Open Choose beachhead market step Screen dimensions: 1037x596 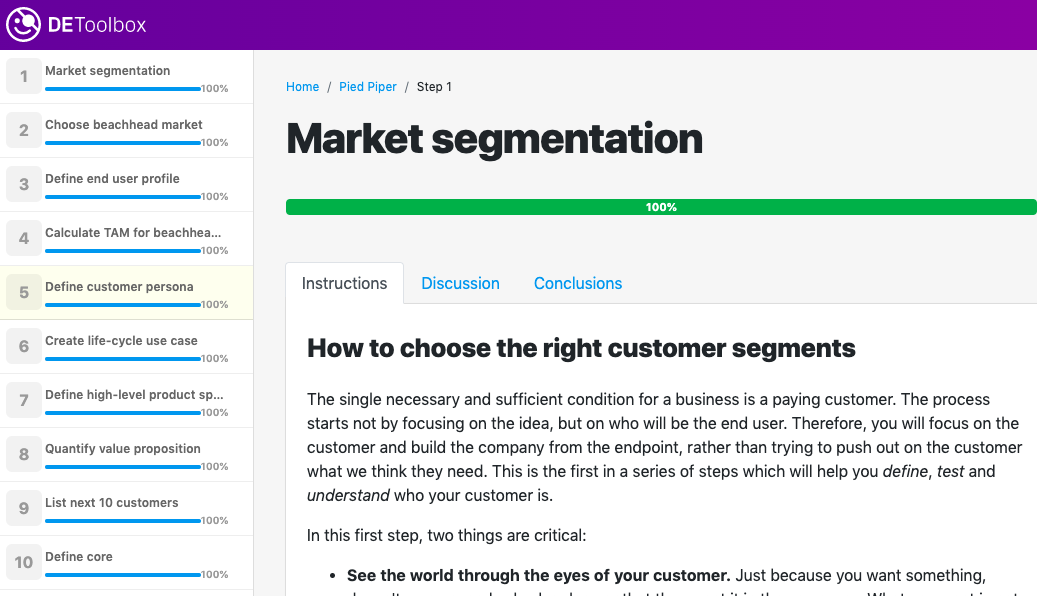124,125
